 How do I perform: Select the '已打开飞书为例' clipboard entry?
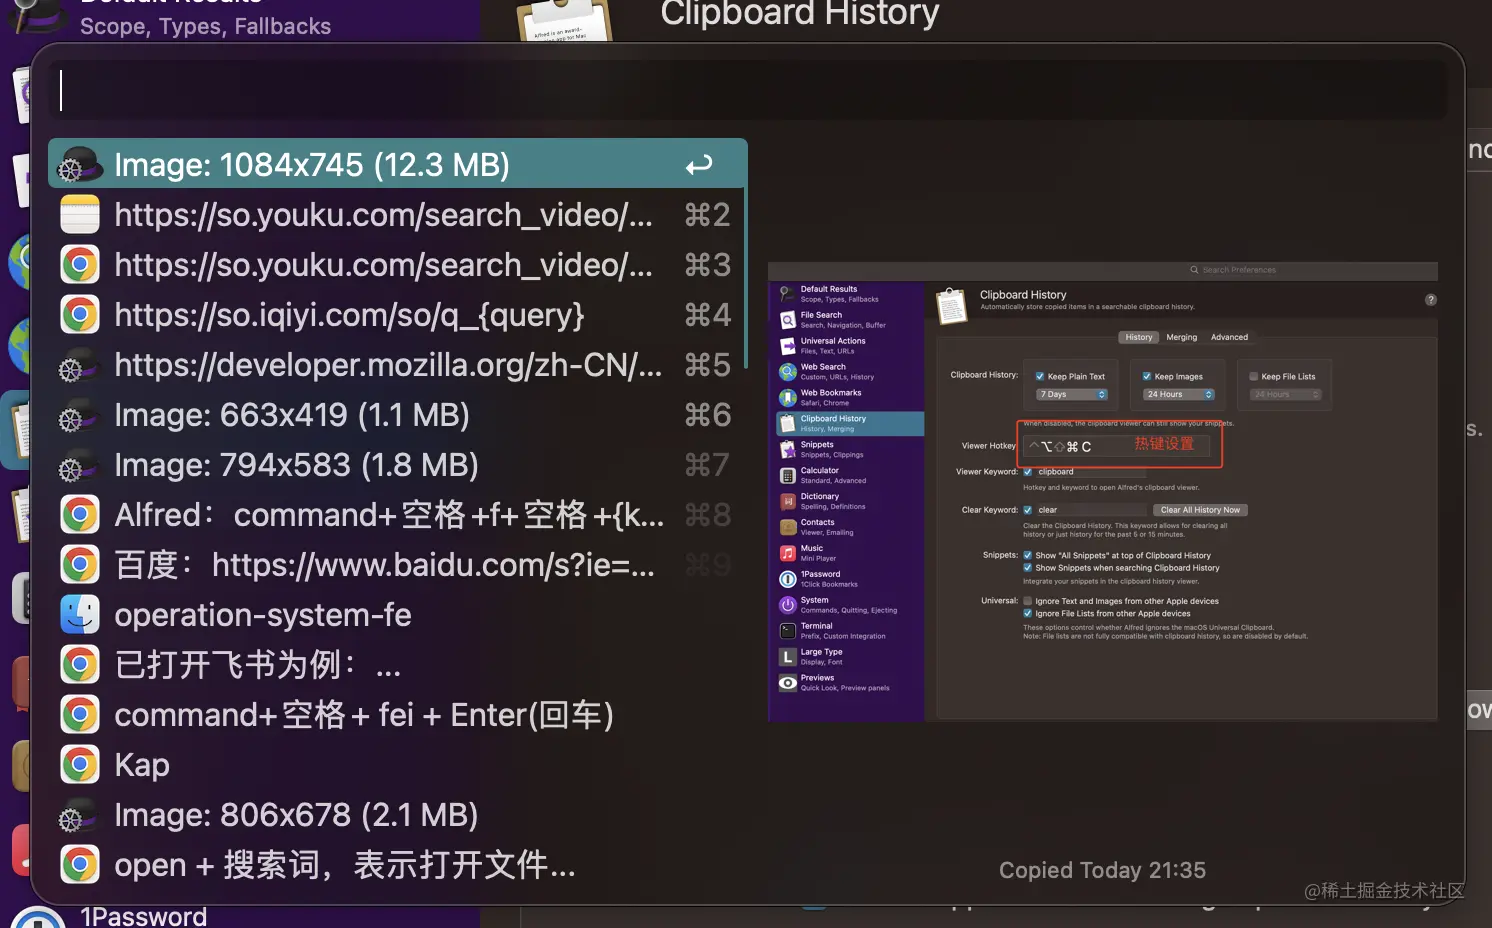398,665
